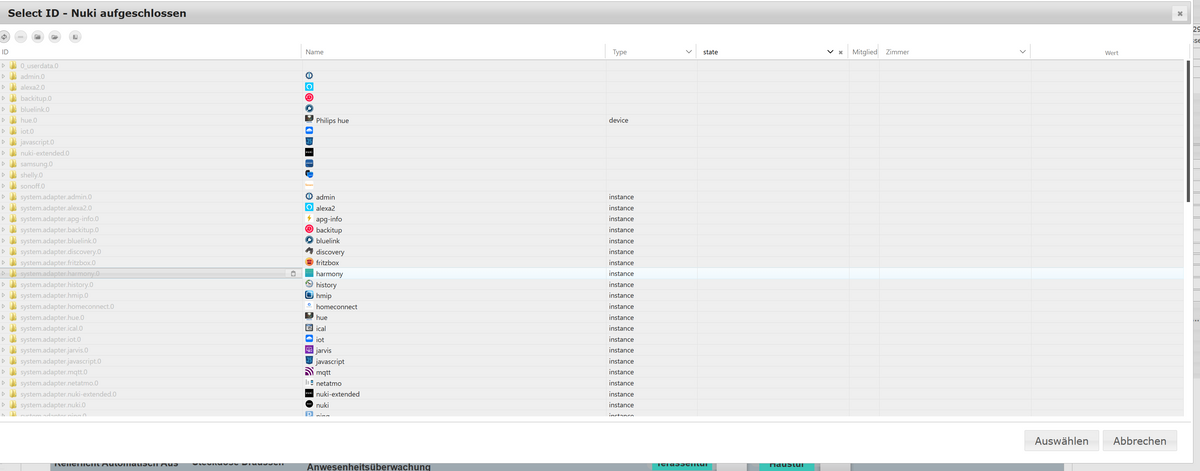Screen dimensions: 1200x471
Task: Click the Name filter field
Action: pyautogui.click(x=453, y=51)
